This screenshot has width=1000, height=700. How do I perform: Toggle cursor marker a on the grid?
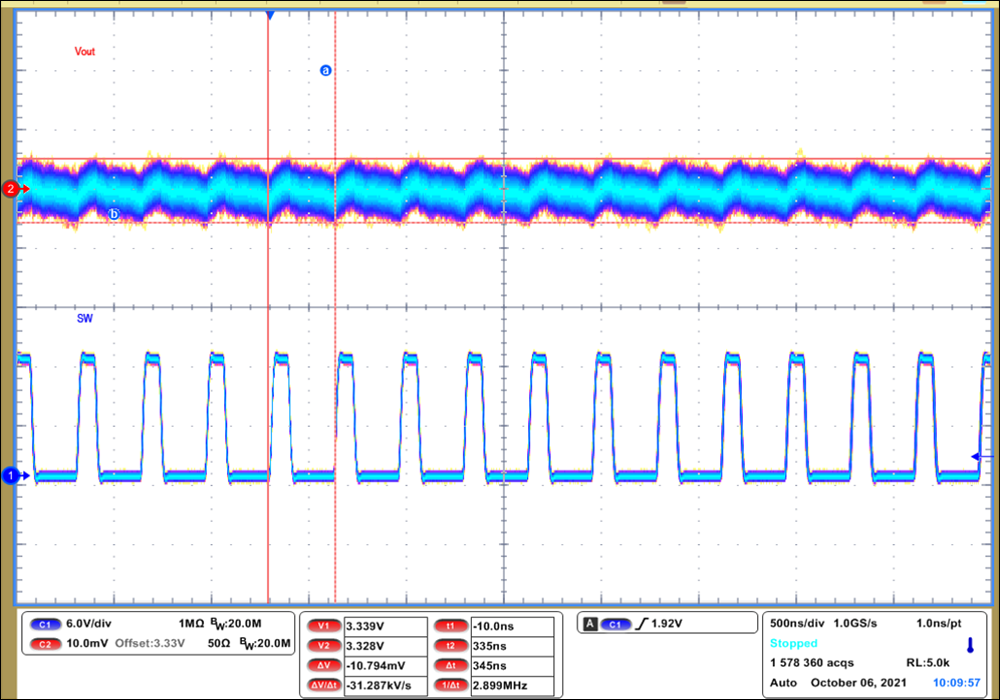click(326, 70)
